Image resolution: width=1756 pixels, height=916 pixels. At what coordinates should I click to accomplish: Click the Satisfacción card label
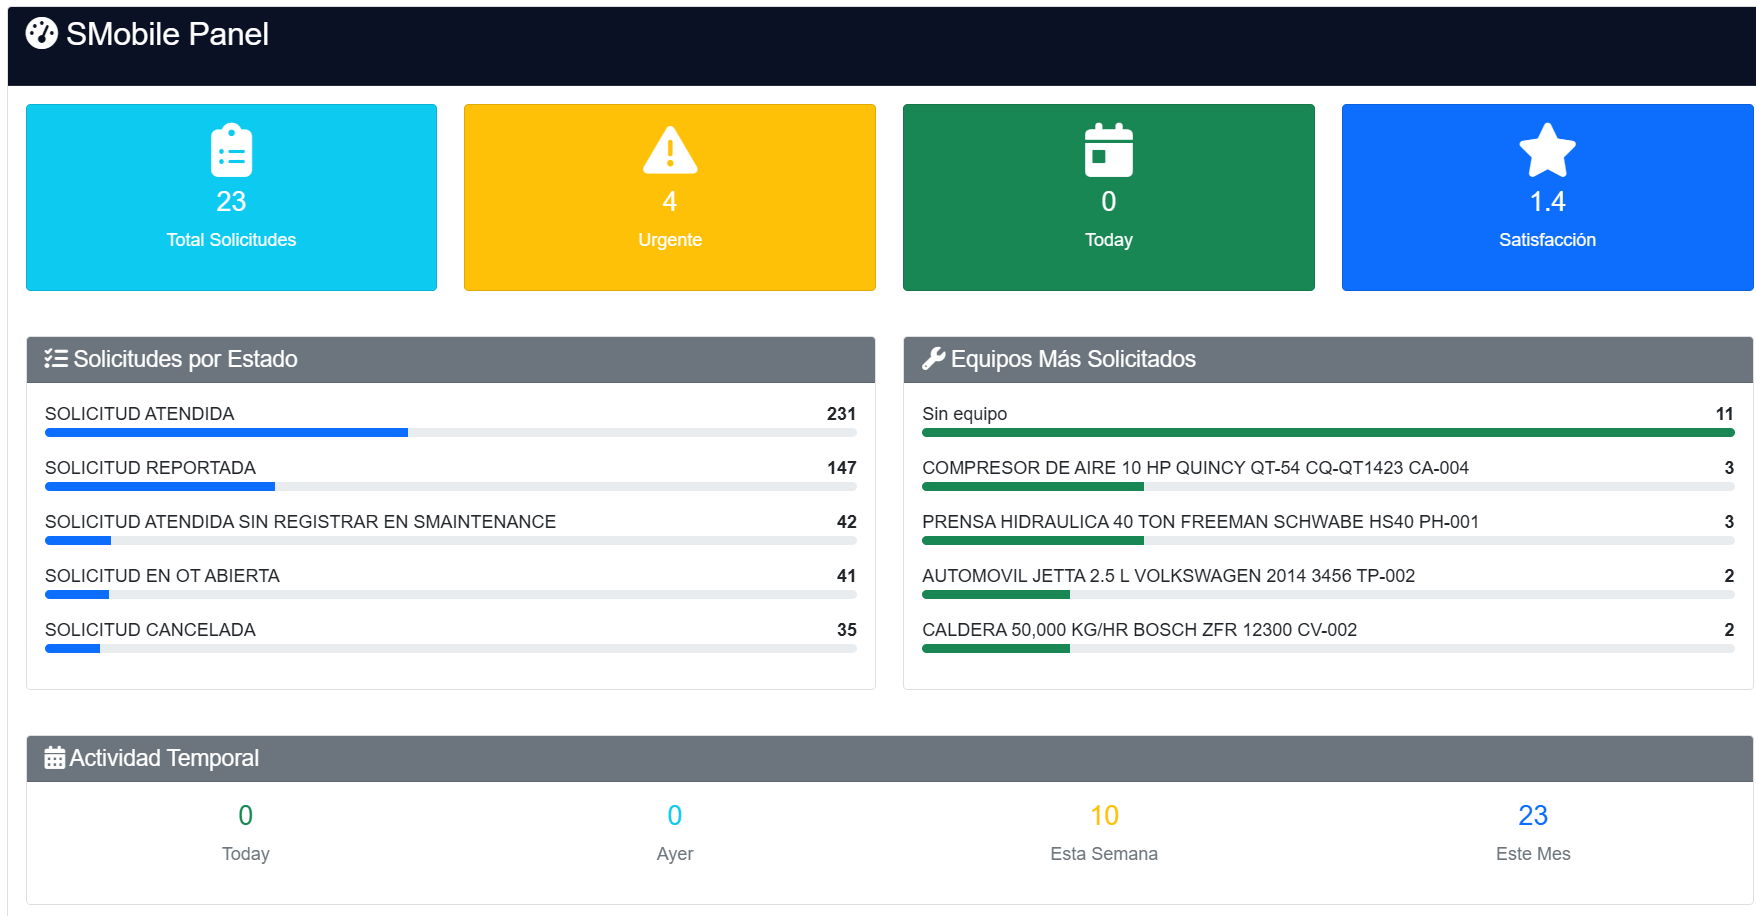click(x=1547, y=240)
